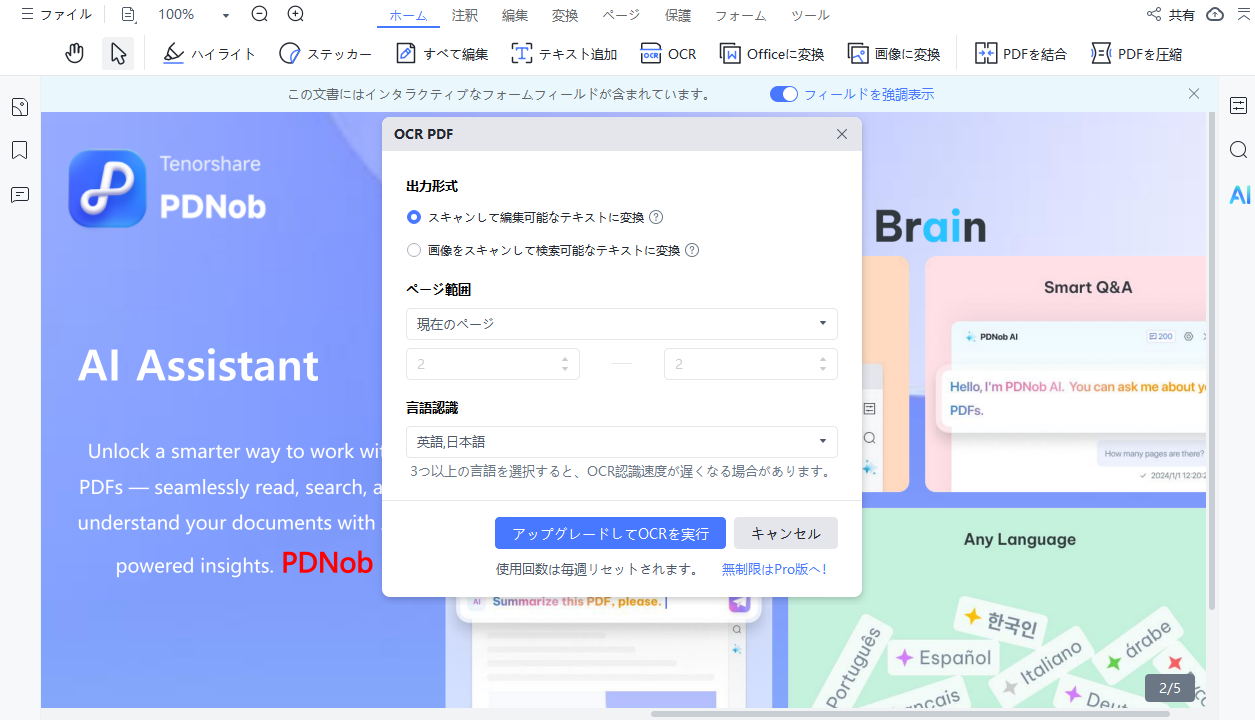Select the Hand pan tool
This screenshot has height=720, width=1255.
click(74, 54)
